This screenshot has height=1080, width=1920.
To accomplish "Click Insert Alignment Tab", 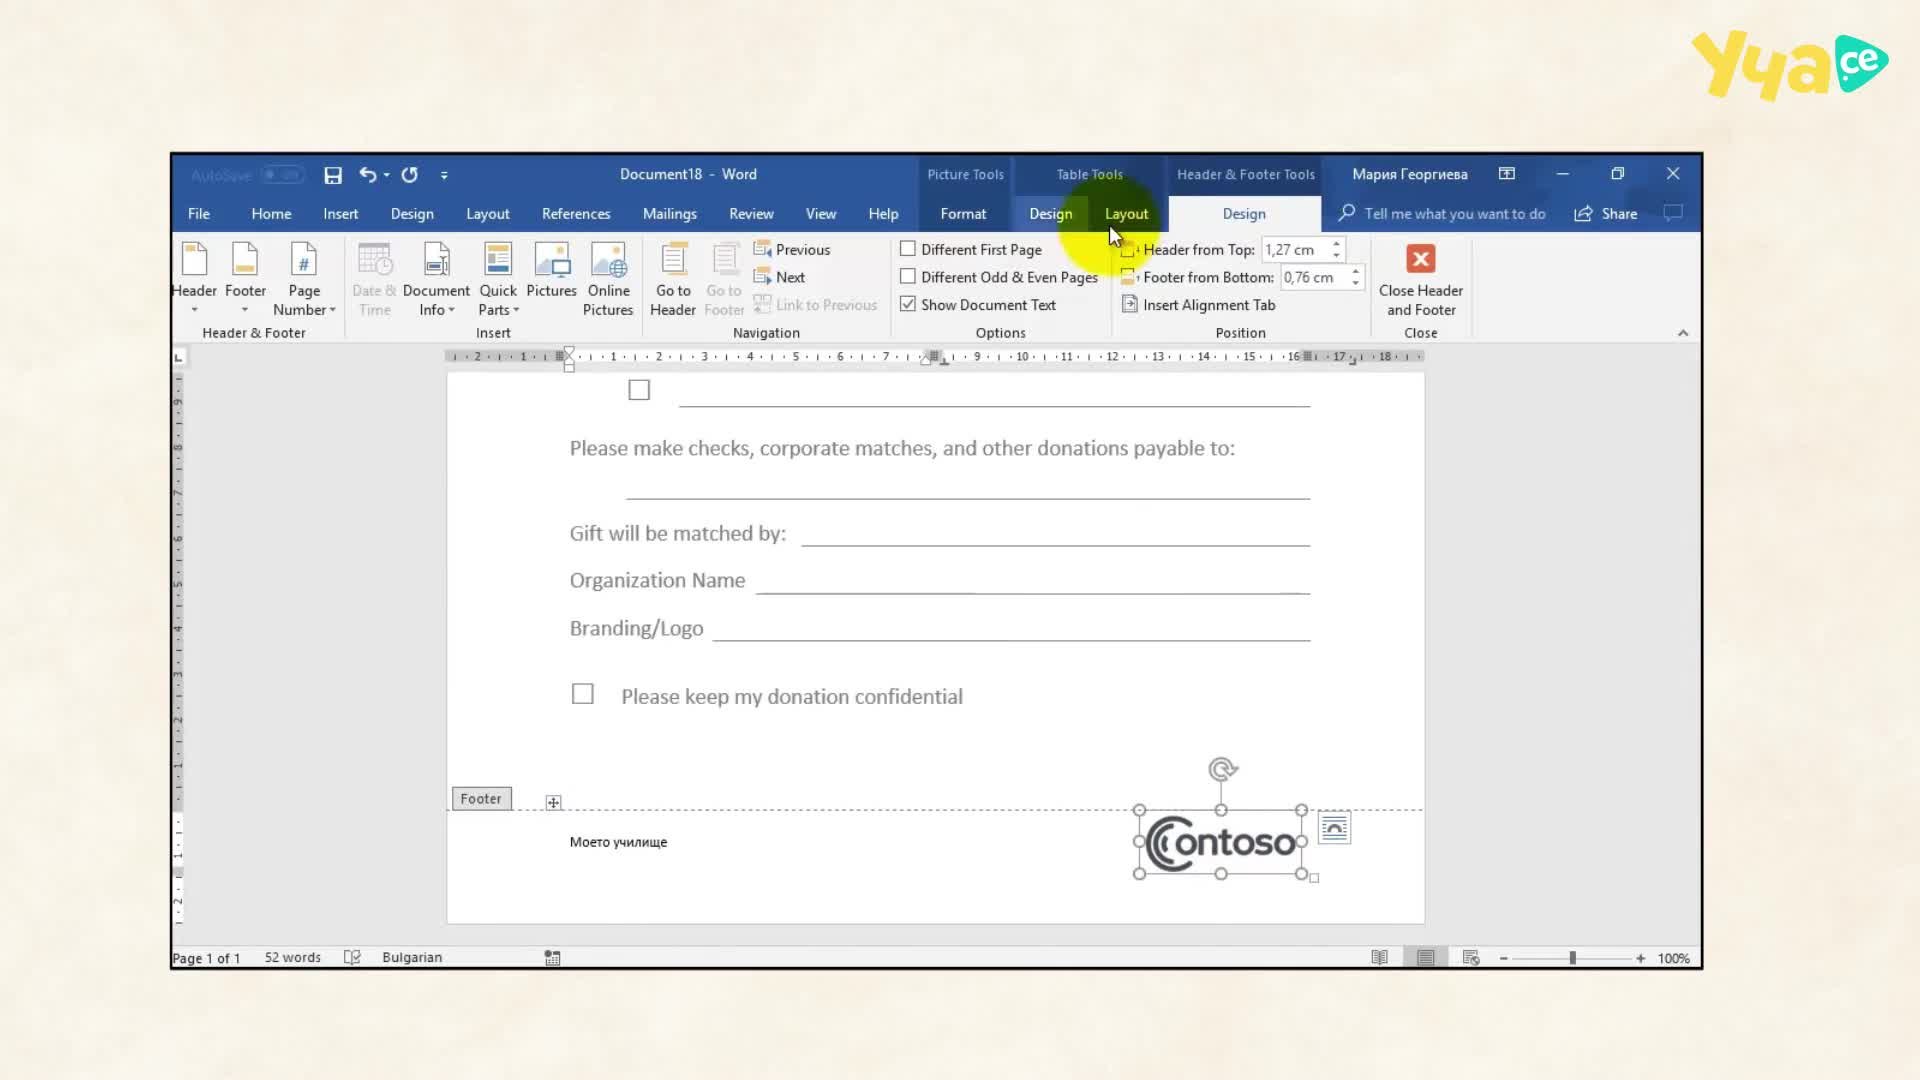I will [x=1199, y=305].
